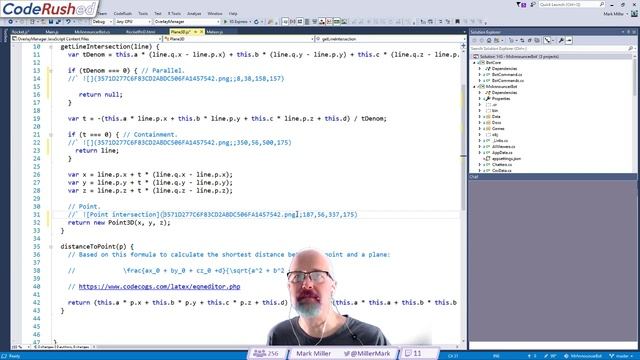Click Solution Explorer Back navigation icon
The height and width of the screenshot is (360, 640).
474,40
